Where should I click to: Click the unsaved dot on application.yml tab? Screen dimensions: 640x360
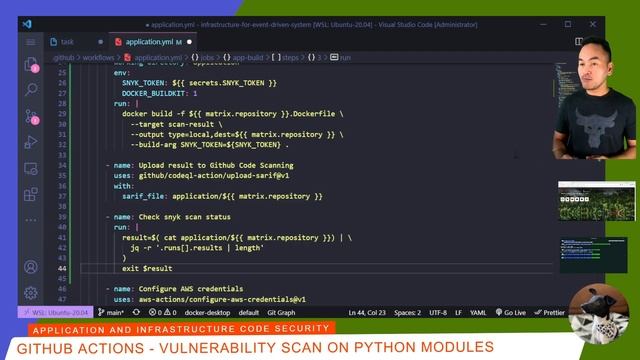click(189, 42)
